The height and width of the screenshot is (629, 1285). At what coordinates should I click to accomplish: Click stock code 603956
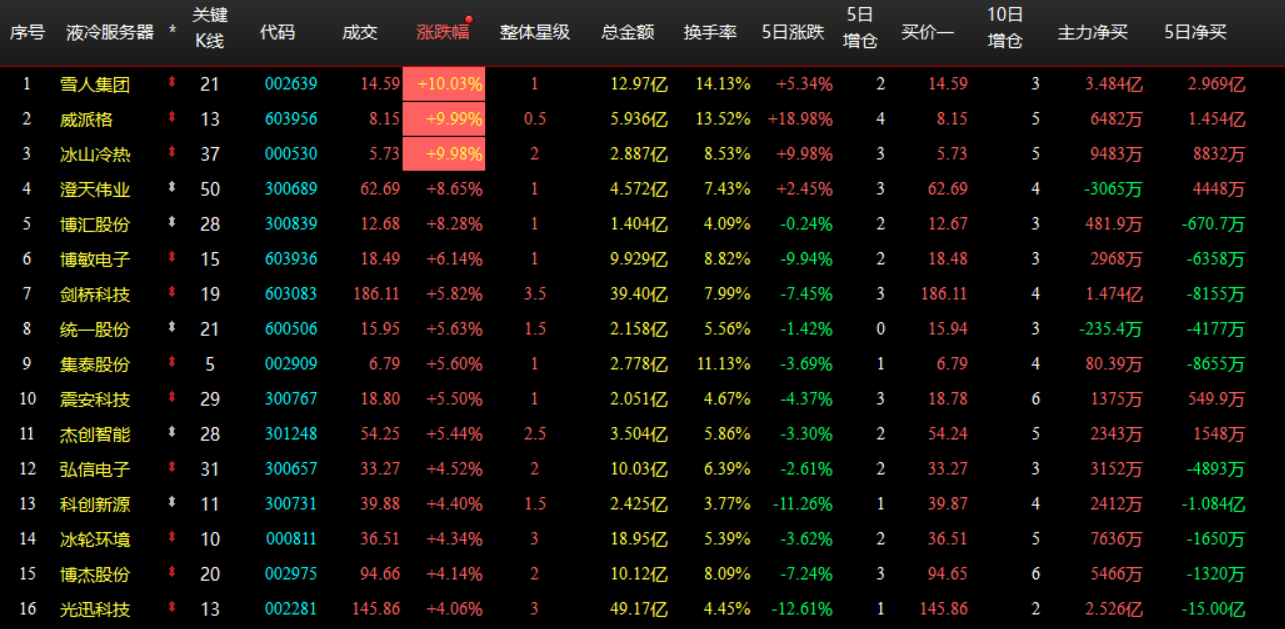click(291, 119)
